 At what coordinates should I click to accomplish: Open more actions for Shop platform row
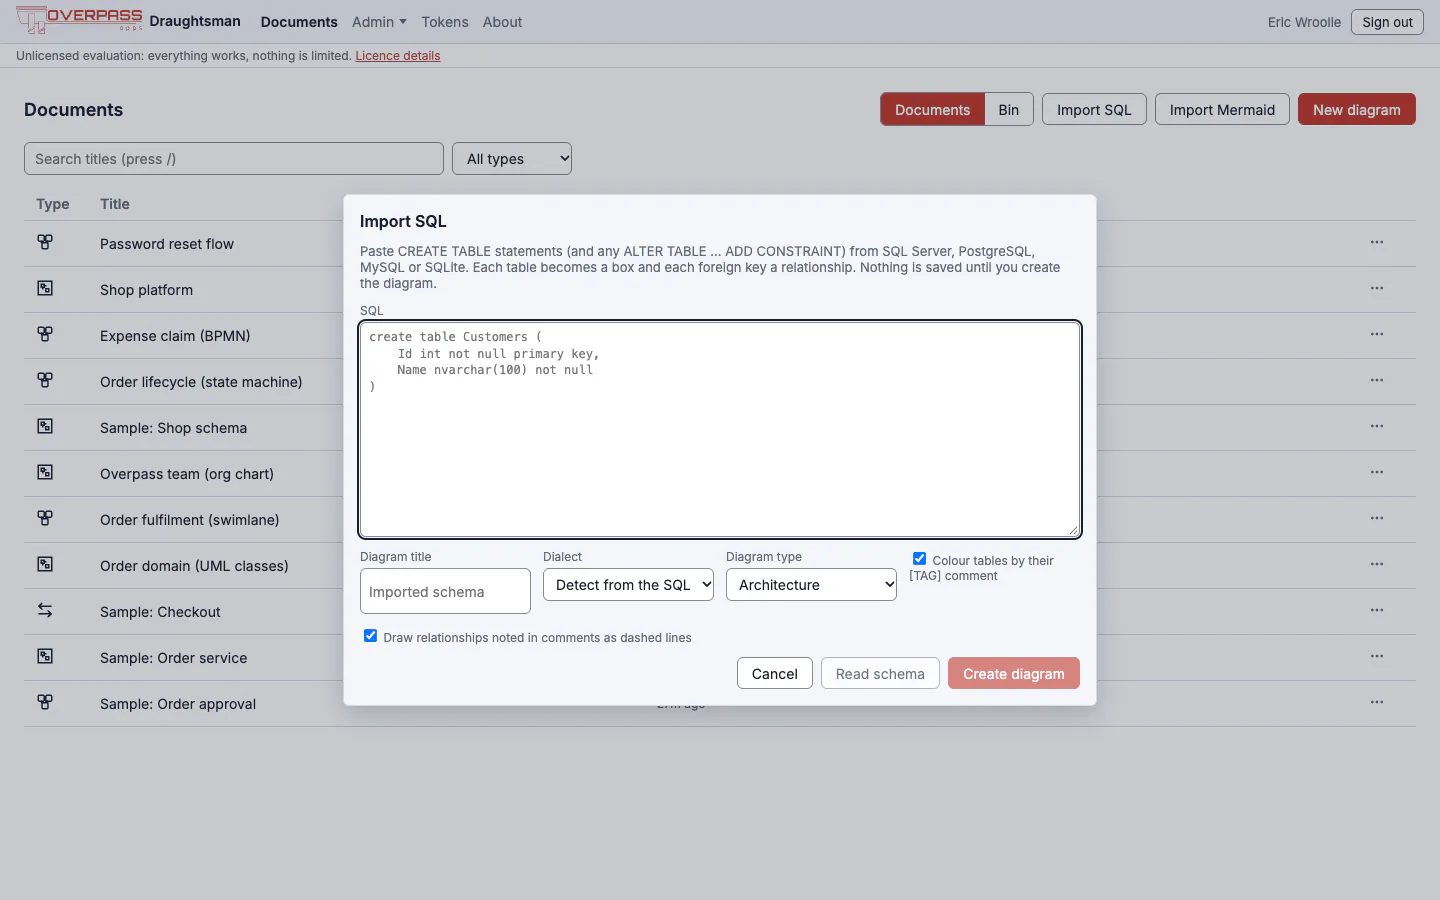(1377, 288)
